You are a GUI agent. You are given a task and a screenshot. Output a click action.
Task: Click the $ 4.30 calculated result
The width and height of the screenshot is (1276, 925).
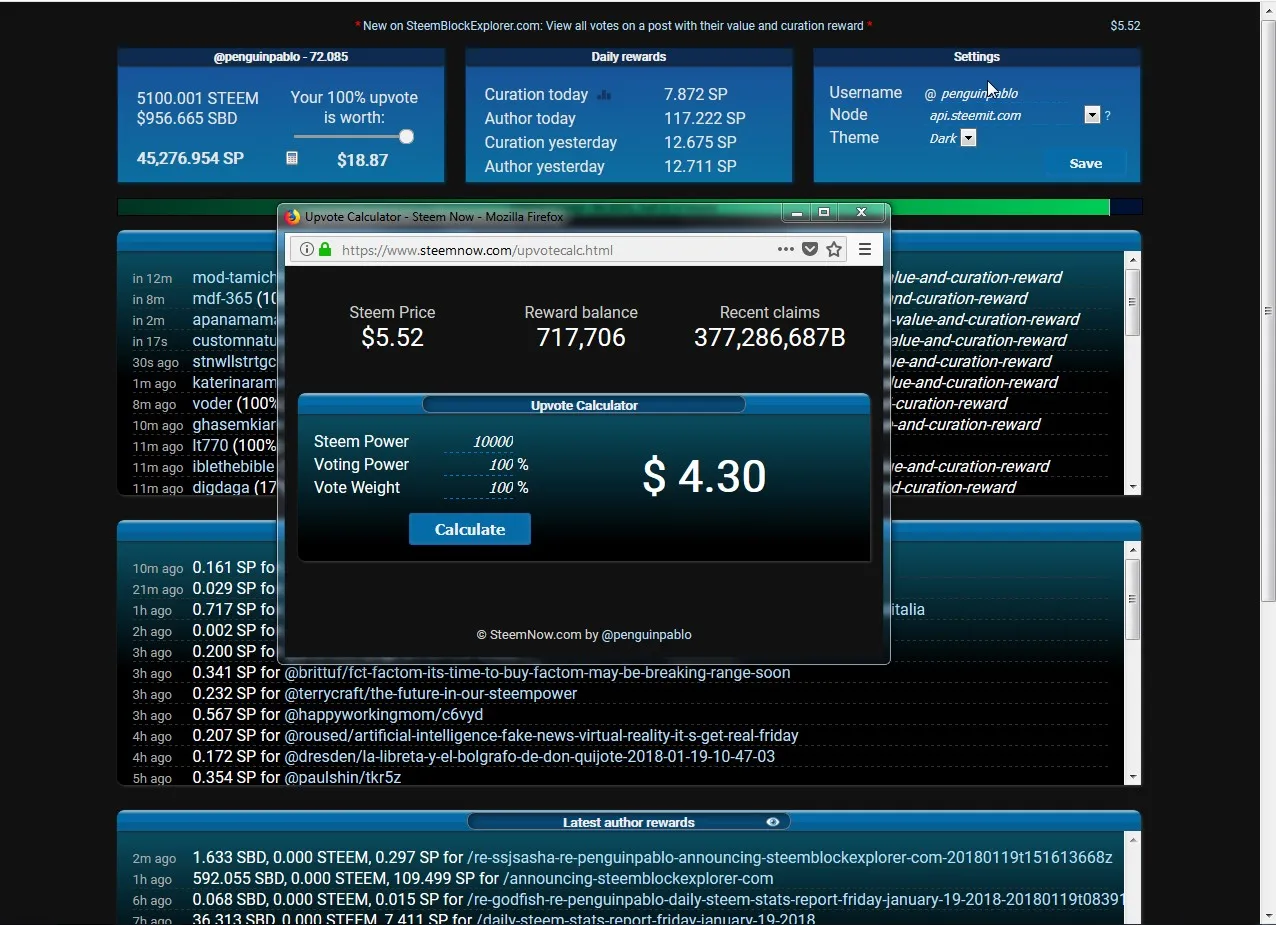point(704,476)
